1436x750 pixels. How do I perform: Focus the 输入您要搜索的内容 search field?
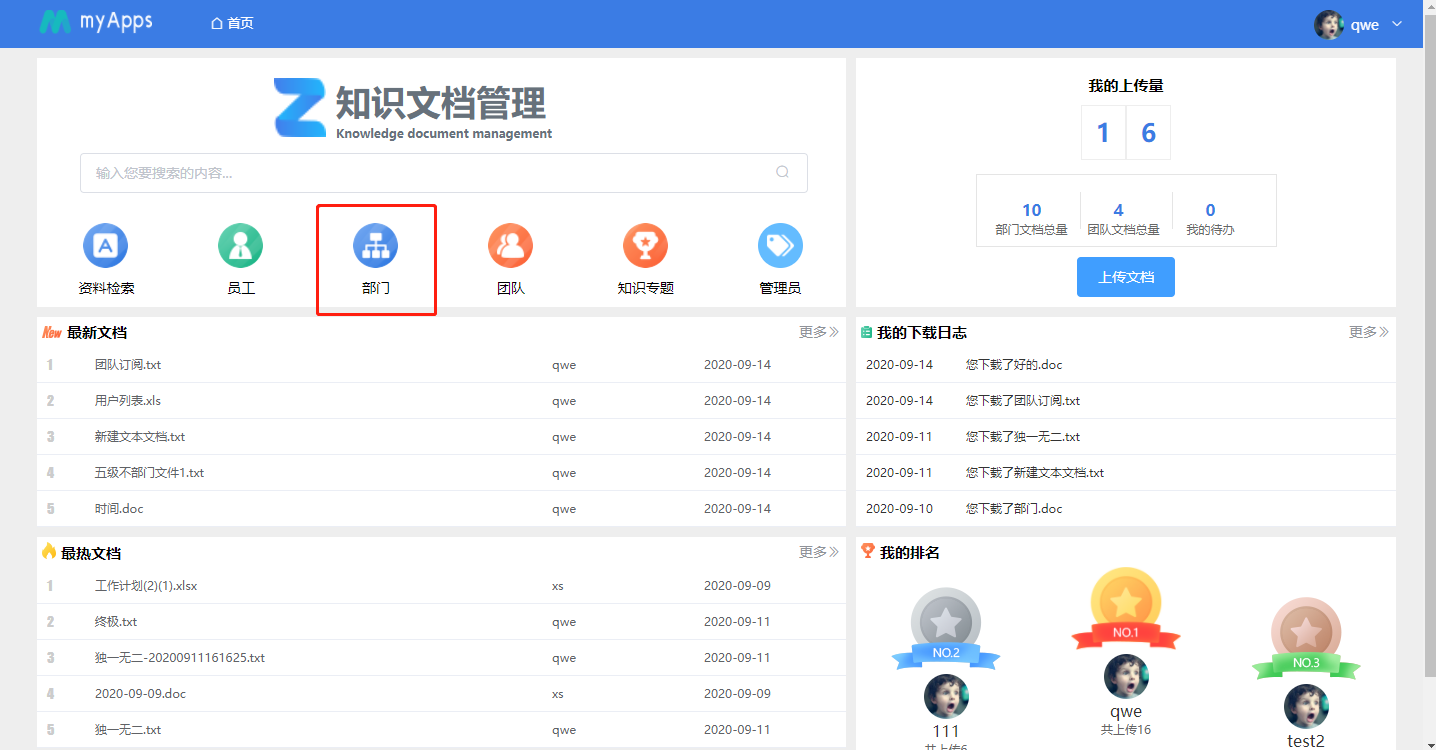tap(430, 173)
